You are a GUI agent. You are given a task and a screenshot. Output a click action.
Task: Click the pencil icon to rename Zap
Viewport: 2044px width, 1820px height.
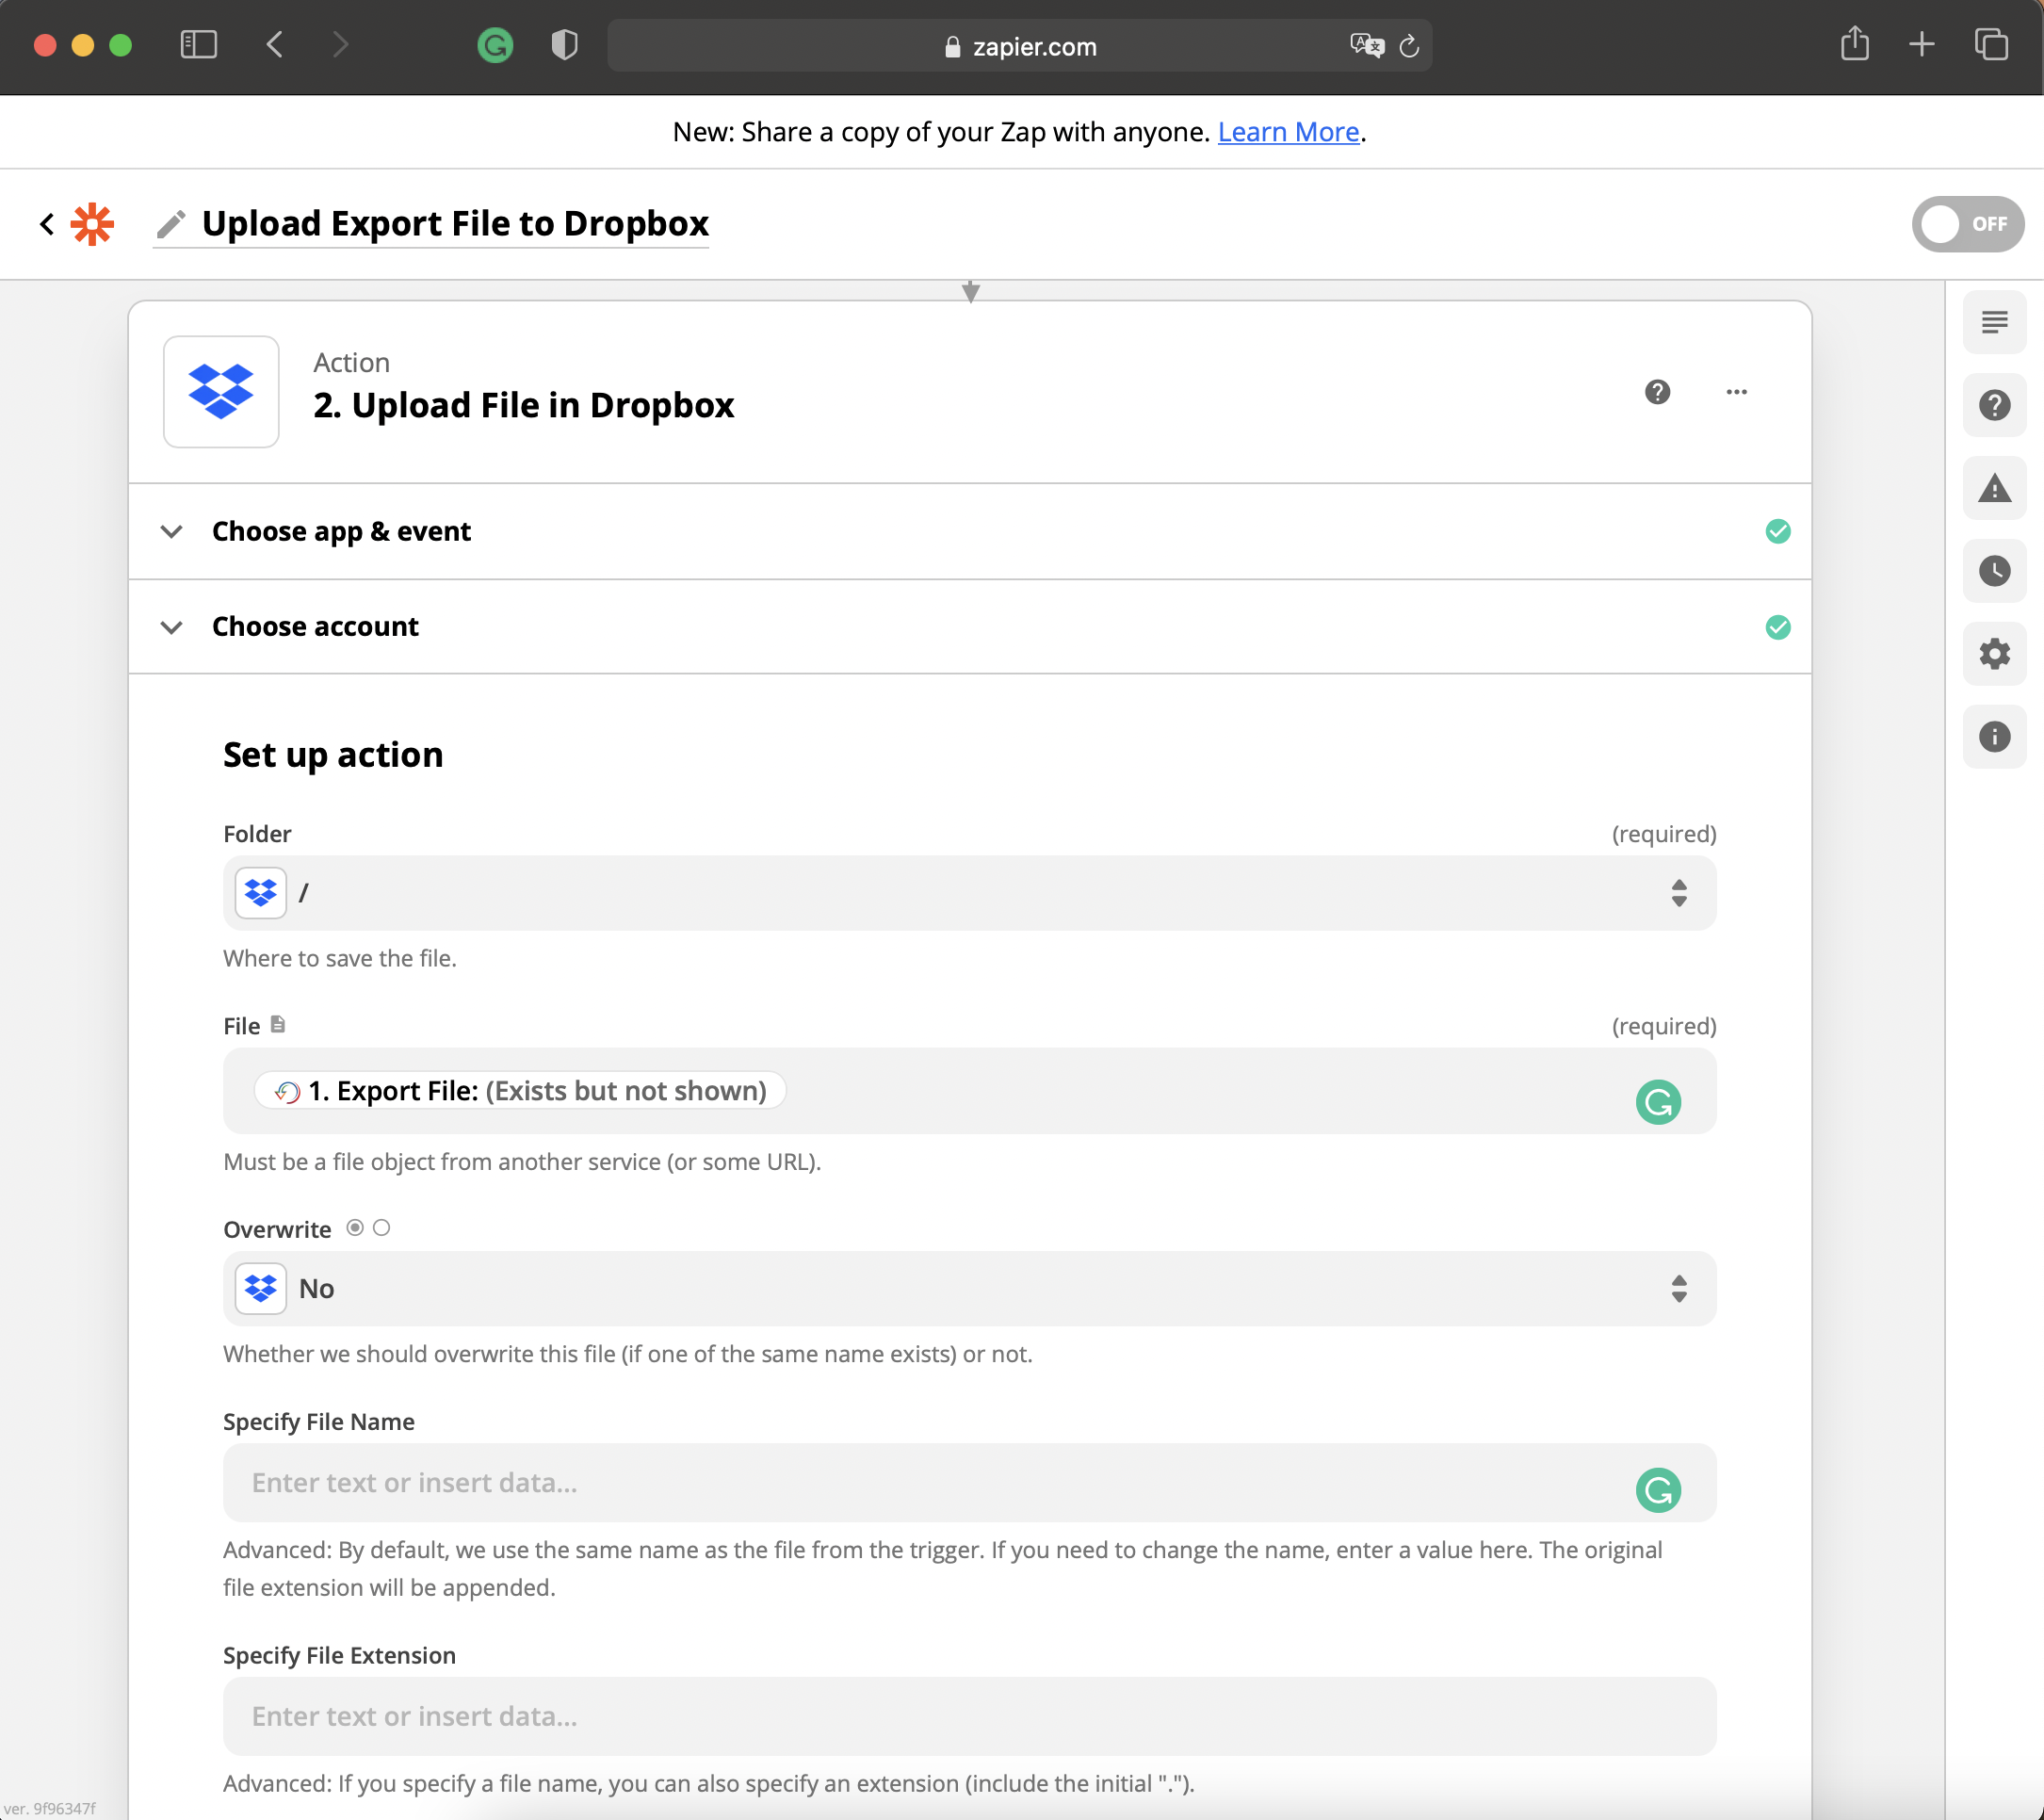pos(171,224)
